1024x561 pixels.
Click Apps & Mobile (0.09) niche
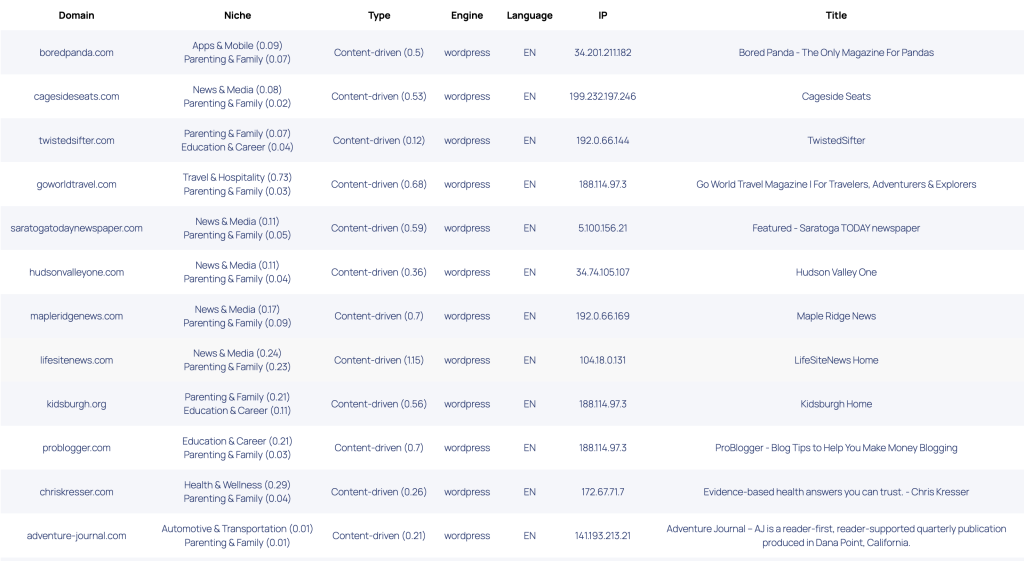pos(237,46)
